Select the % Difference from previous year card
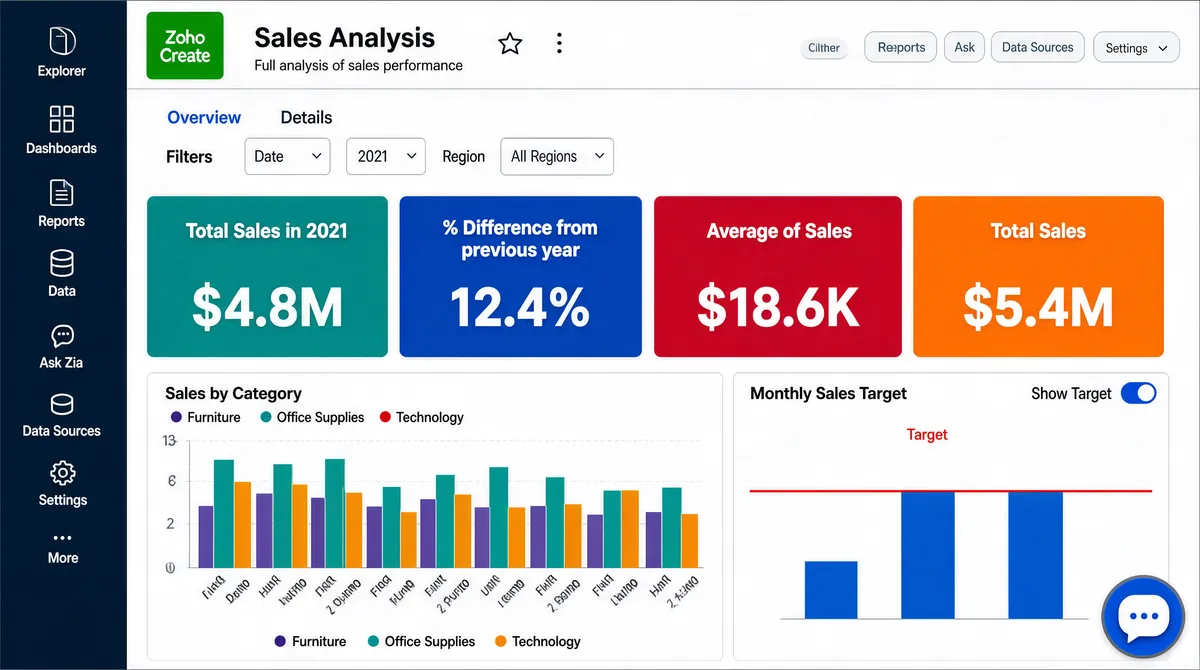 tap(521, 277)
